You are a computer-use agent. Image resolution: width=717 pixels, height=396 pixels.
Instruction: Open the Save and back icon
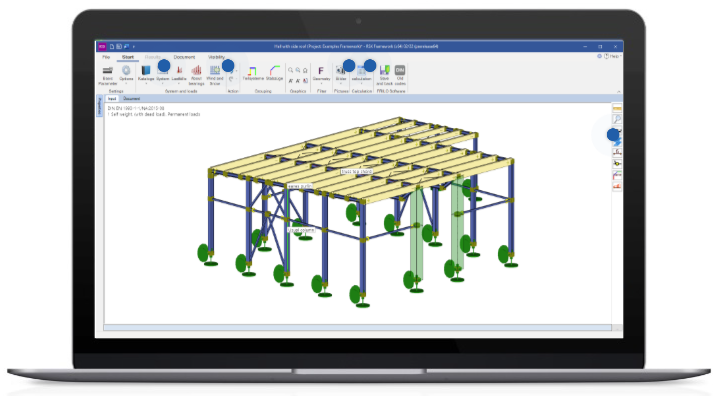pyautogui.click(x=385, y=70)
